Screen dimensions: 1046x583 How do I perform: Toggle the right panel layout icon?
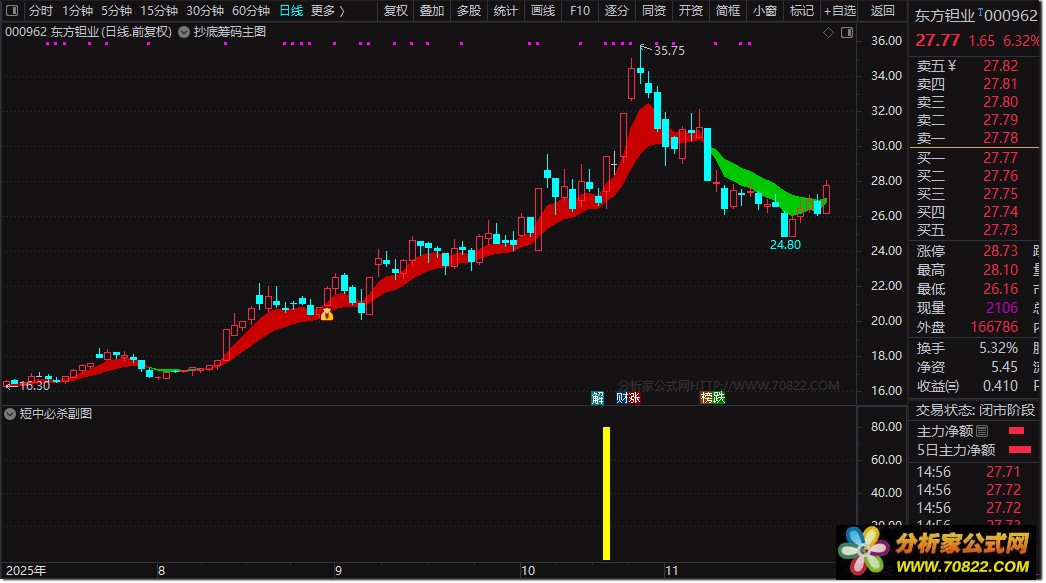(847, 32)
